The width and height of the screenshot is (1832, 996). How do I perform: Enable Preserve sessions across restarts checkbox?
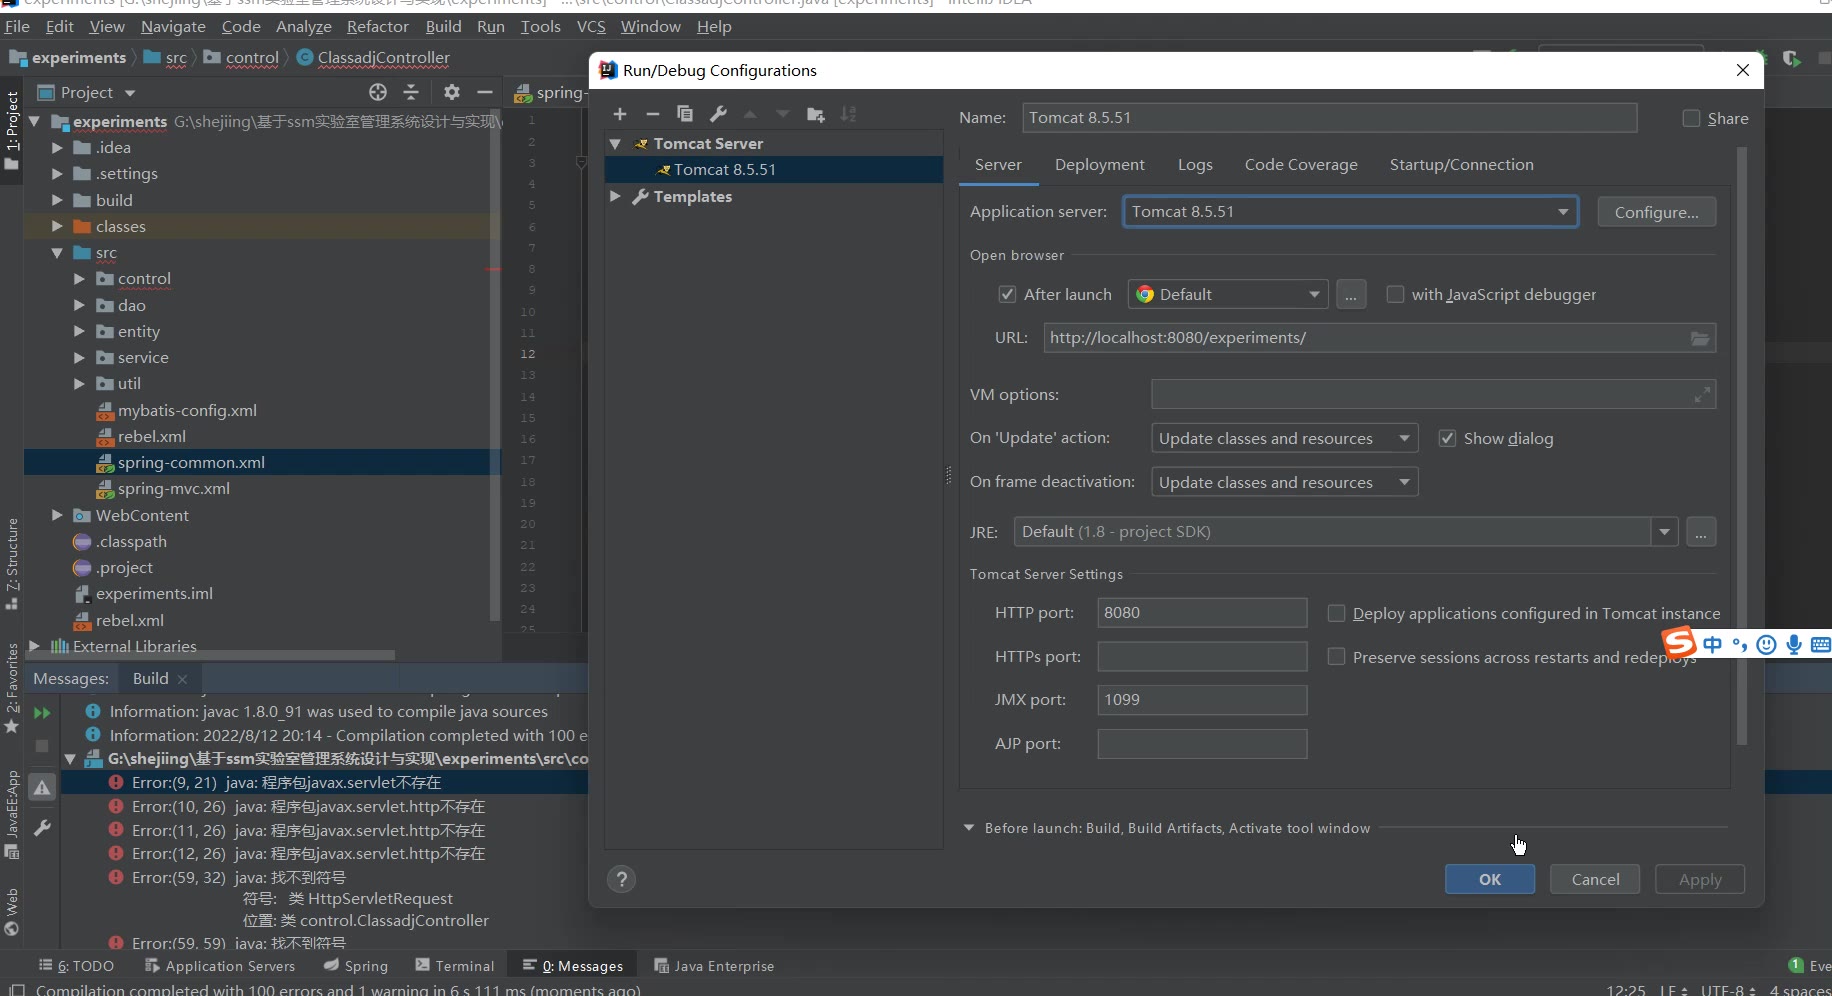[1336, 657]
